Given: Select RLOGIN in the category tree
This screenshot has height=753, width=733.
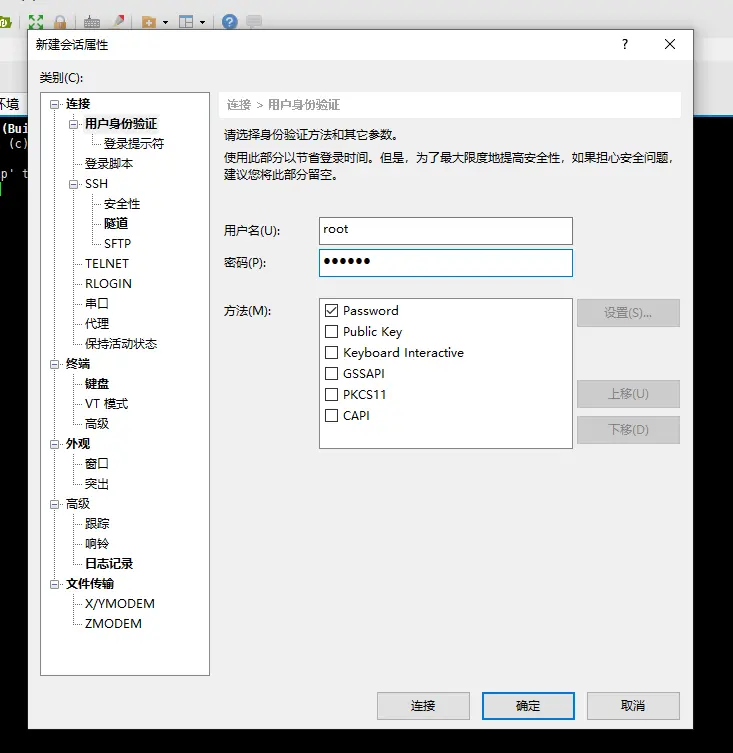Looking at the screenshot, I should click(x=108, y=284).
